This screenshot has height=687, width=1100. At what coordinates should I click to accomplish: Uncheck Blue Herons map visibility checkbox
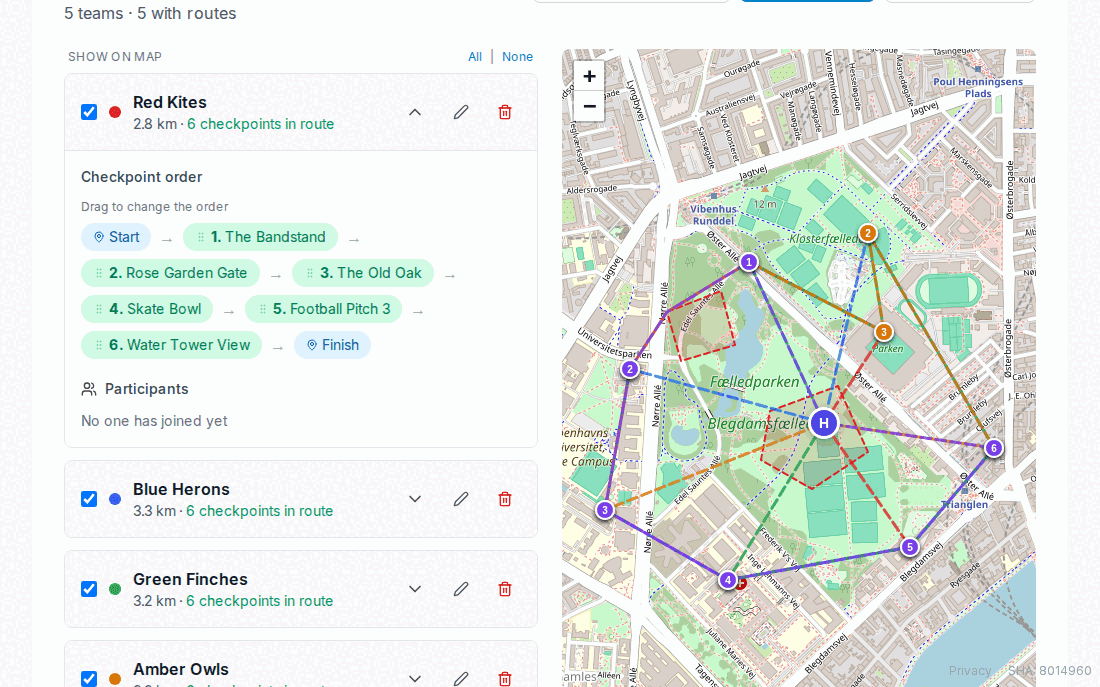(89, 499)
